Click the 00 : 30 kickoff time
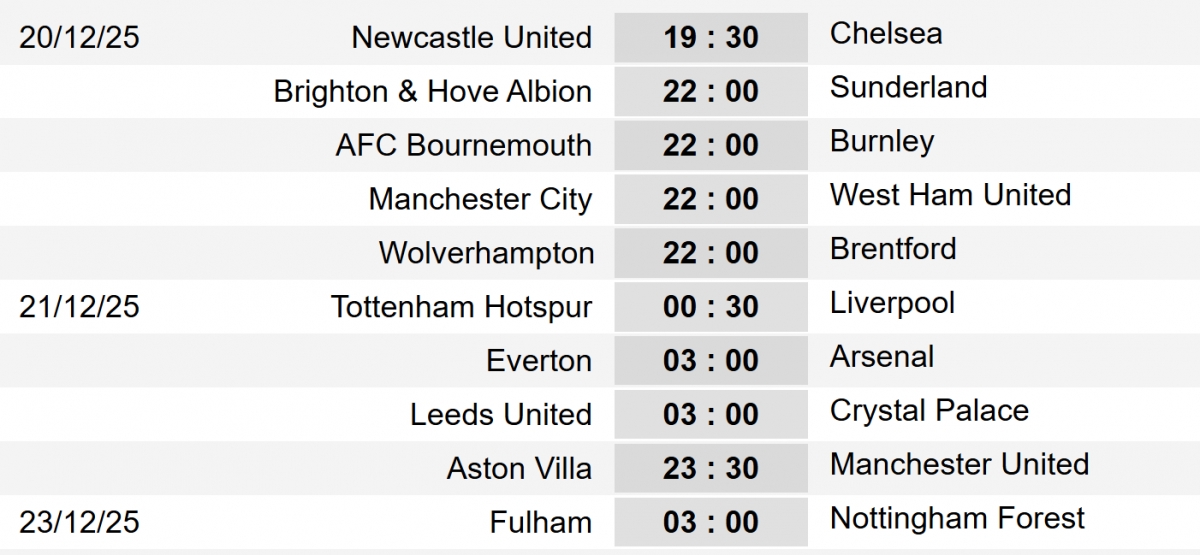This screenshot has height=555, width=1200. (711, 308)
